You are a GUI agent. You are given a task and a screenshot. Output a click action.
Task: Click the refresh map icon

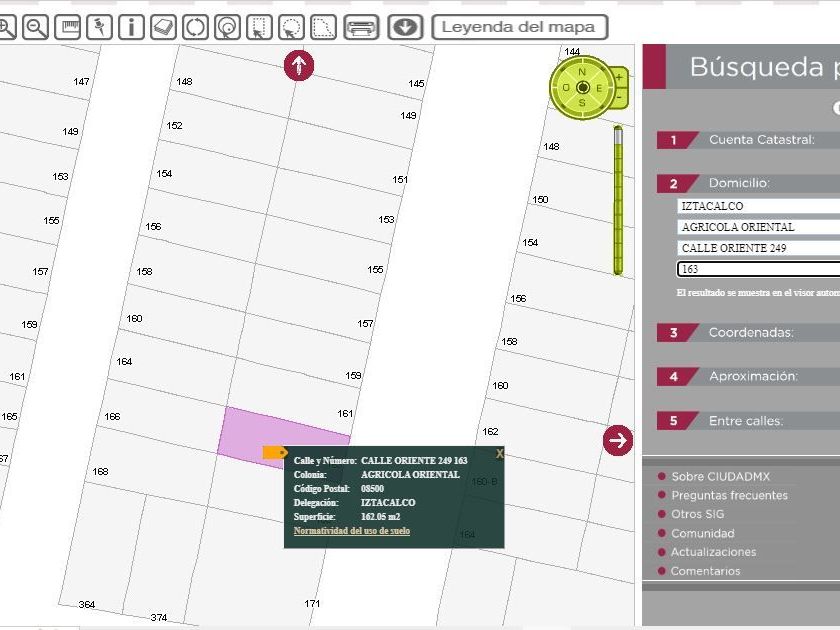tap(196, 27)
